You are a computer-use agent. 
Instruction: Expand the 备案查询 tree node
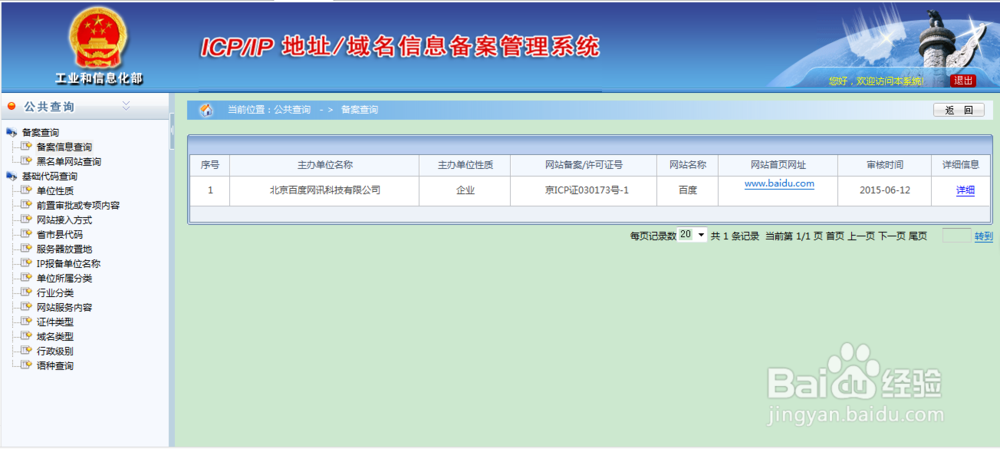pos(11,133)
